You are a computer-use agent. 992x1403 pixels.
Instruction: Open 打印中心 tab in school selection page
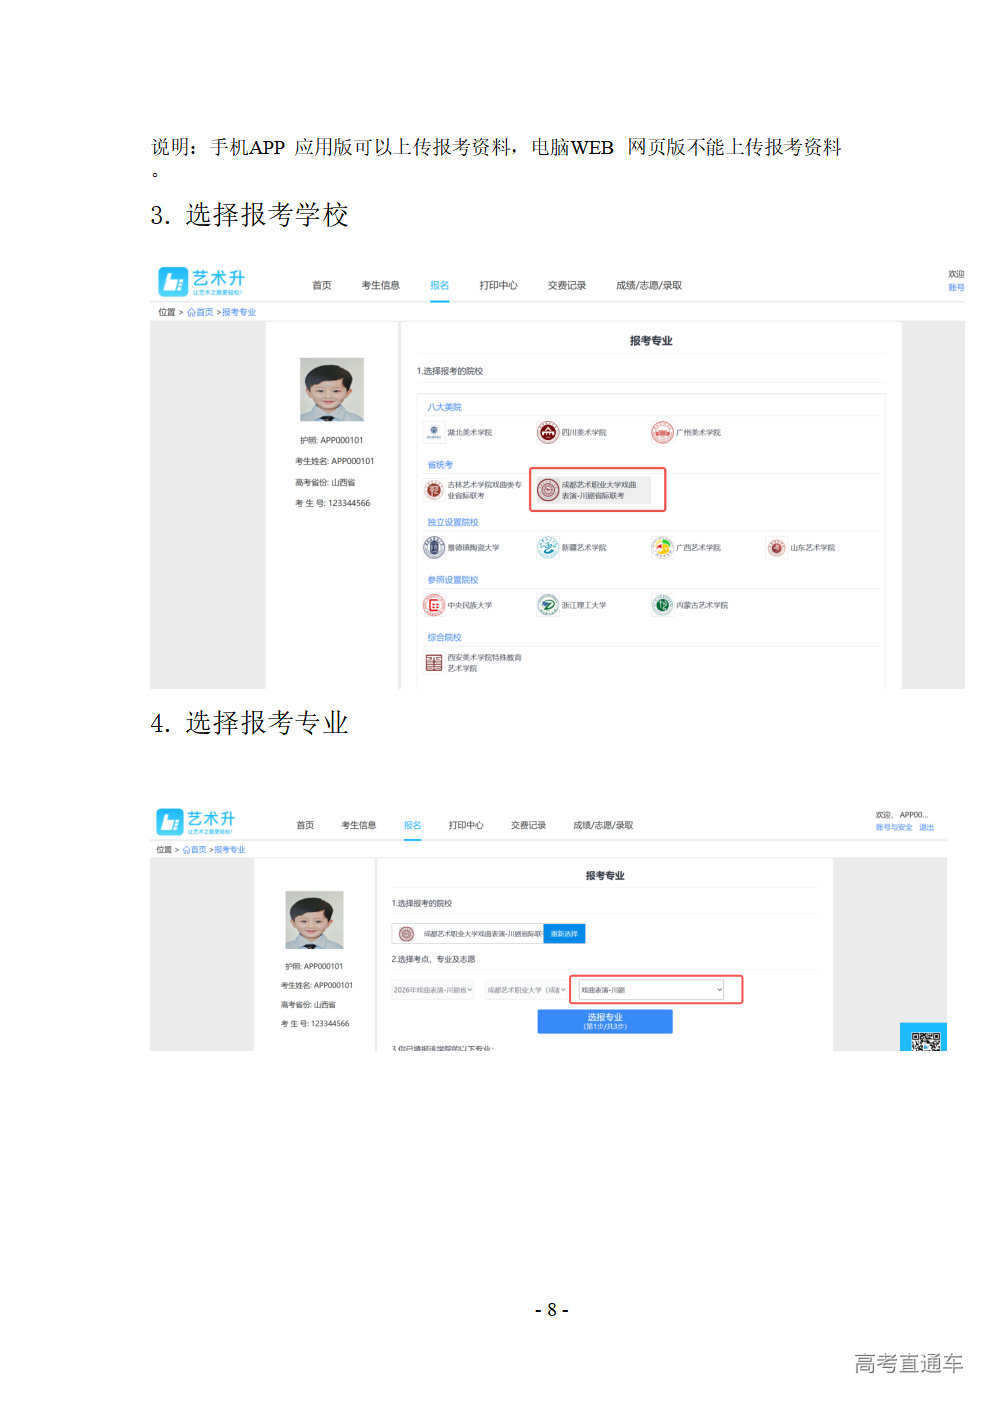coord(498,285)
